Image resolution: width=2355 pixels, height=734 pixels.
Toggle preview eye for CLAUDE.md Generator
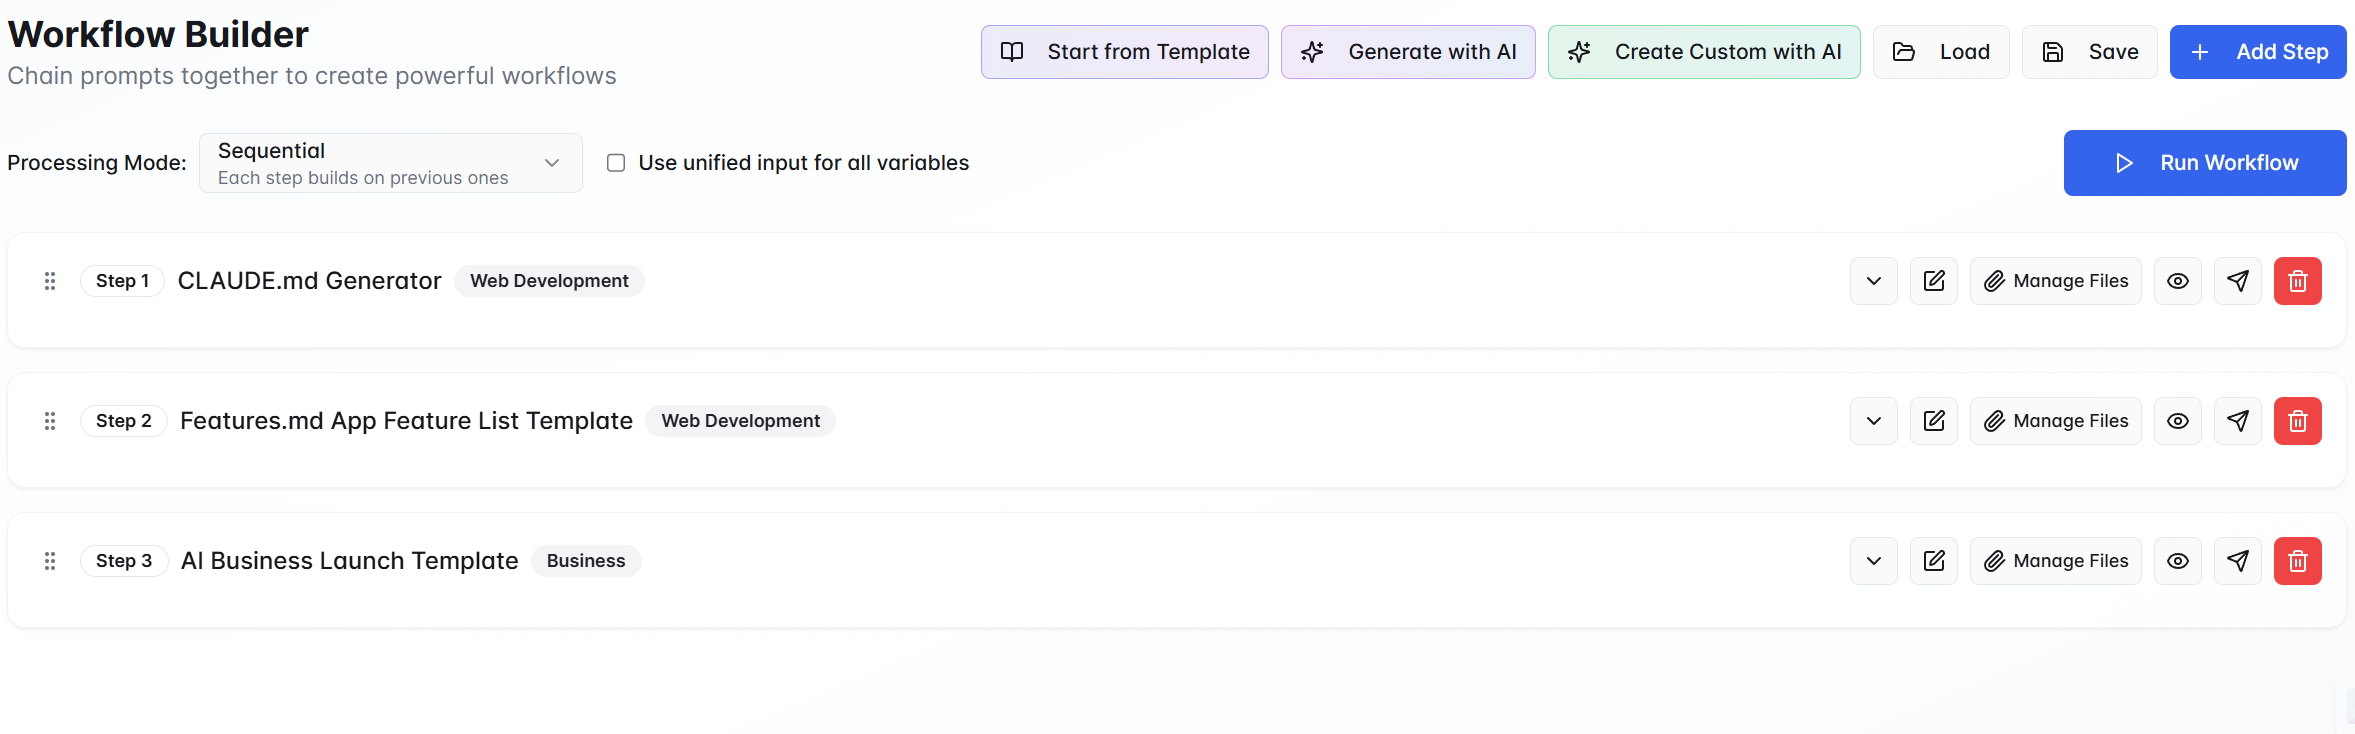pyautogui.click(x=2177, y=281)
